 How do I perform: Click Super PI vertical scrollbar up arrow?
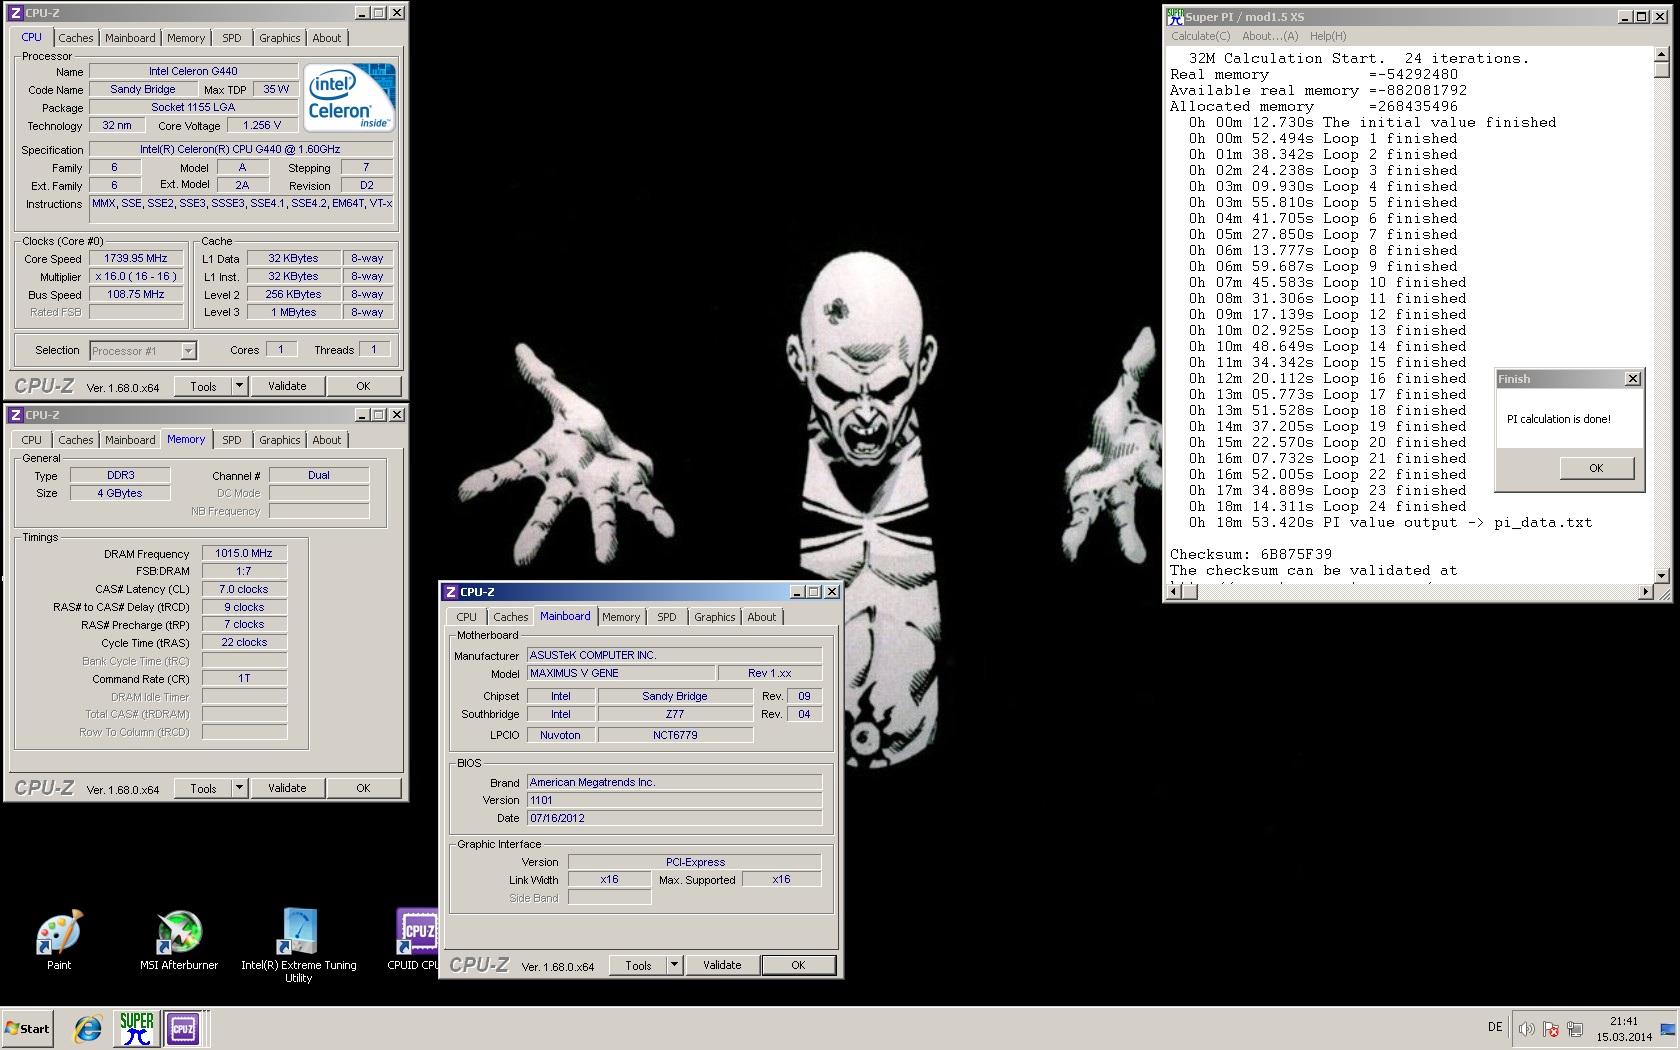1662,55
